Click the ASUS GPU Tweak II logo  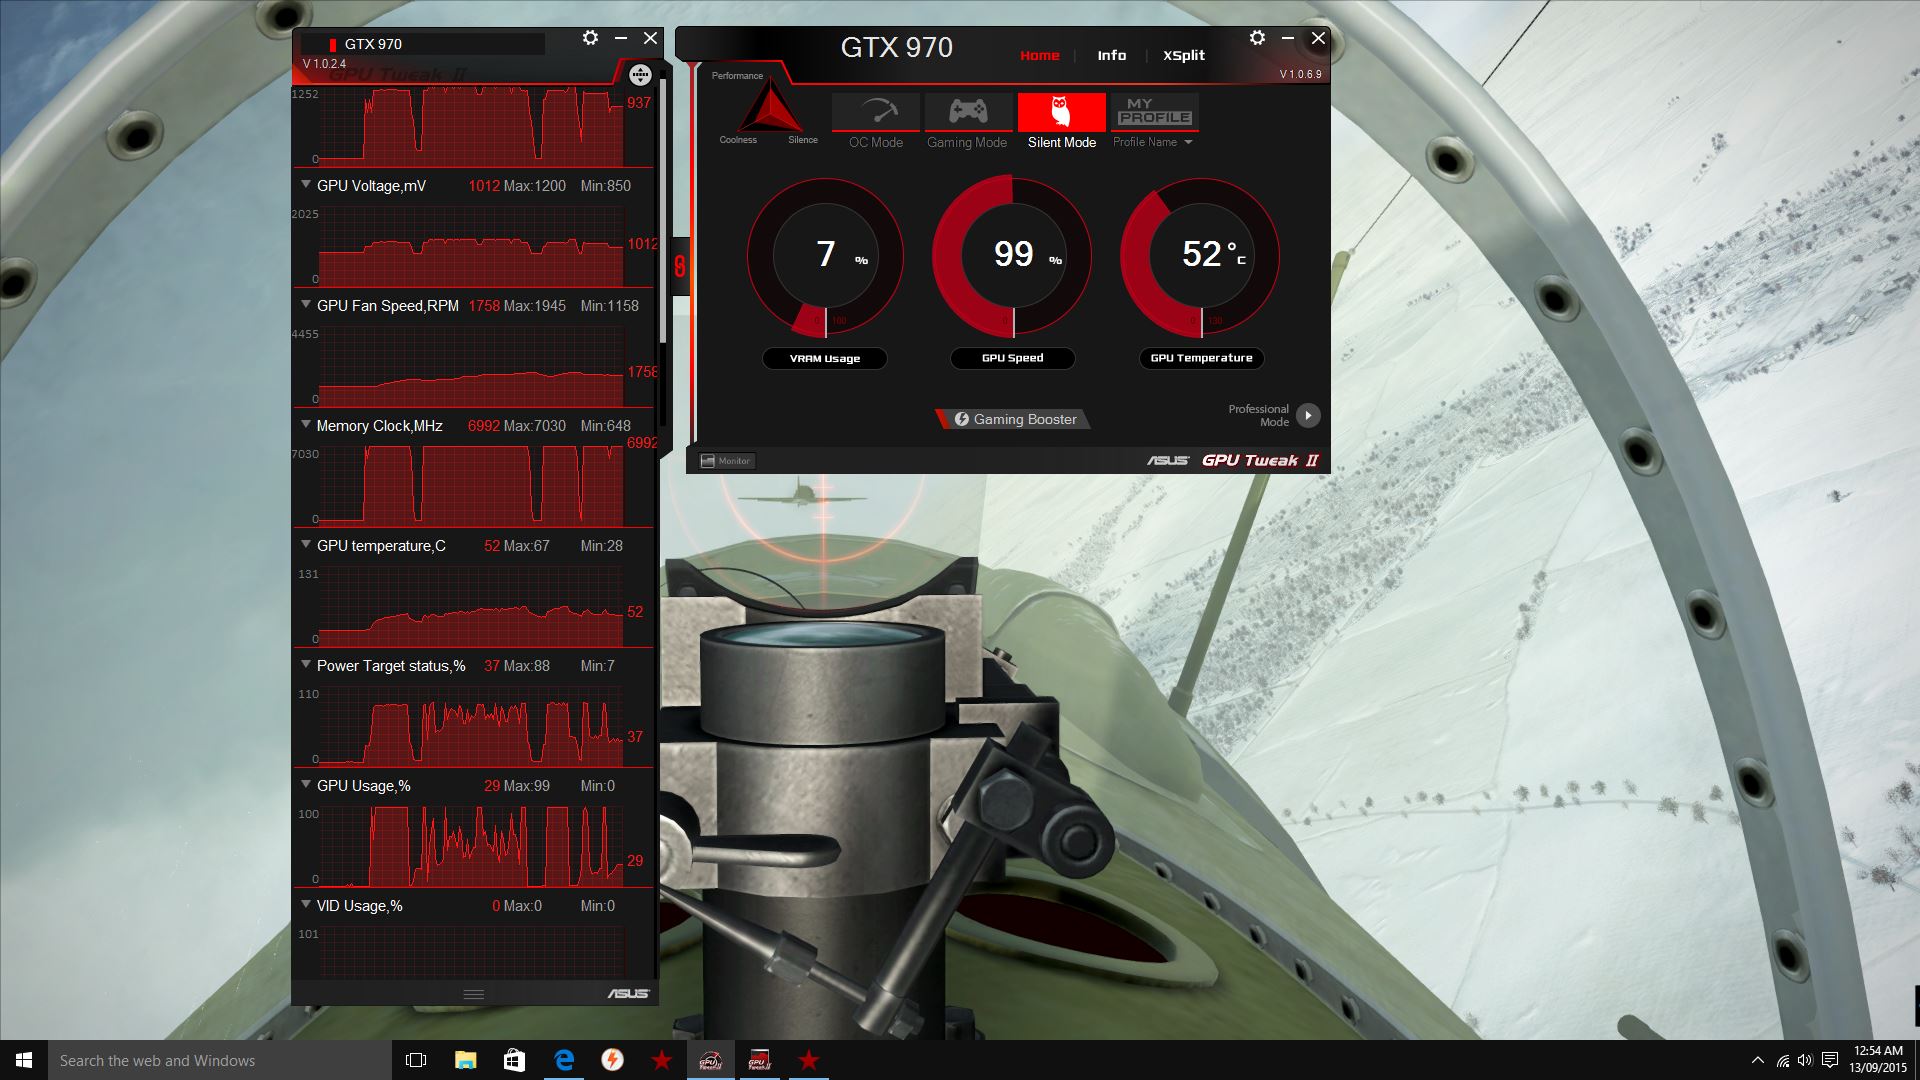[1233, 460]
